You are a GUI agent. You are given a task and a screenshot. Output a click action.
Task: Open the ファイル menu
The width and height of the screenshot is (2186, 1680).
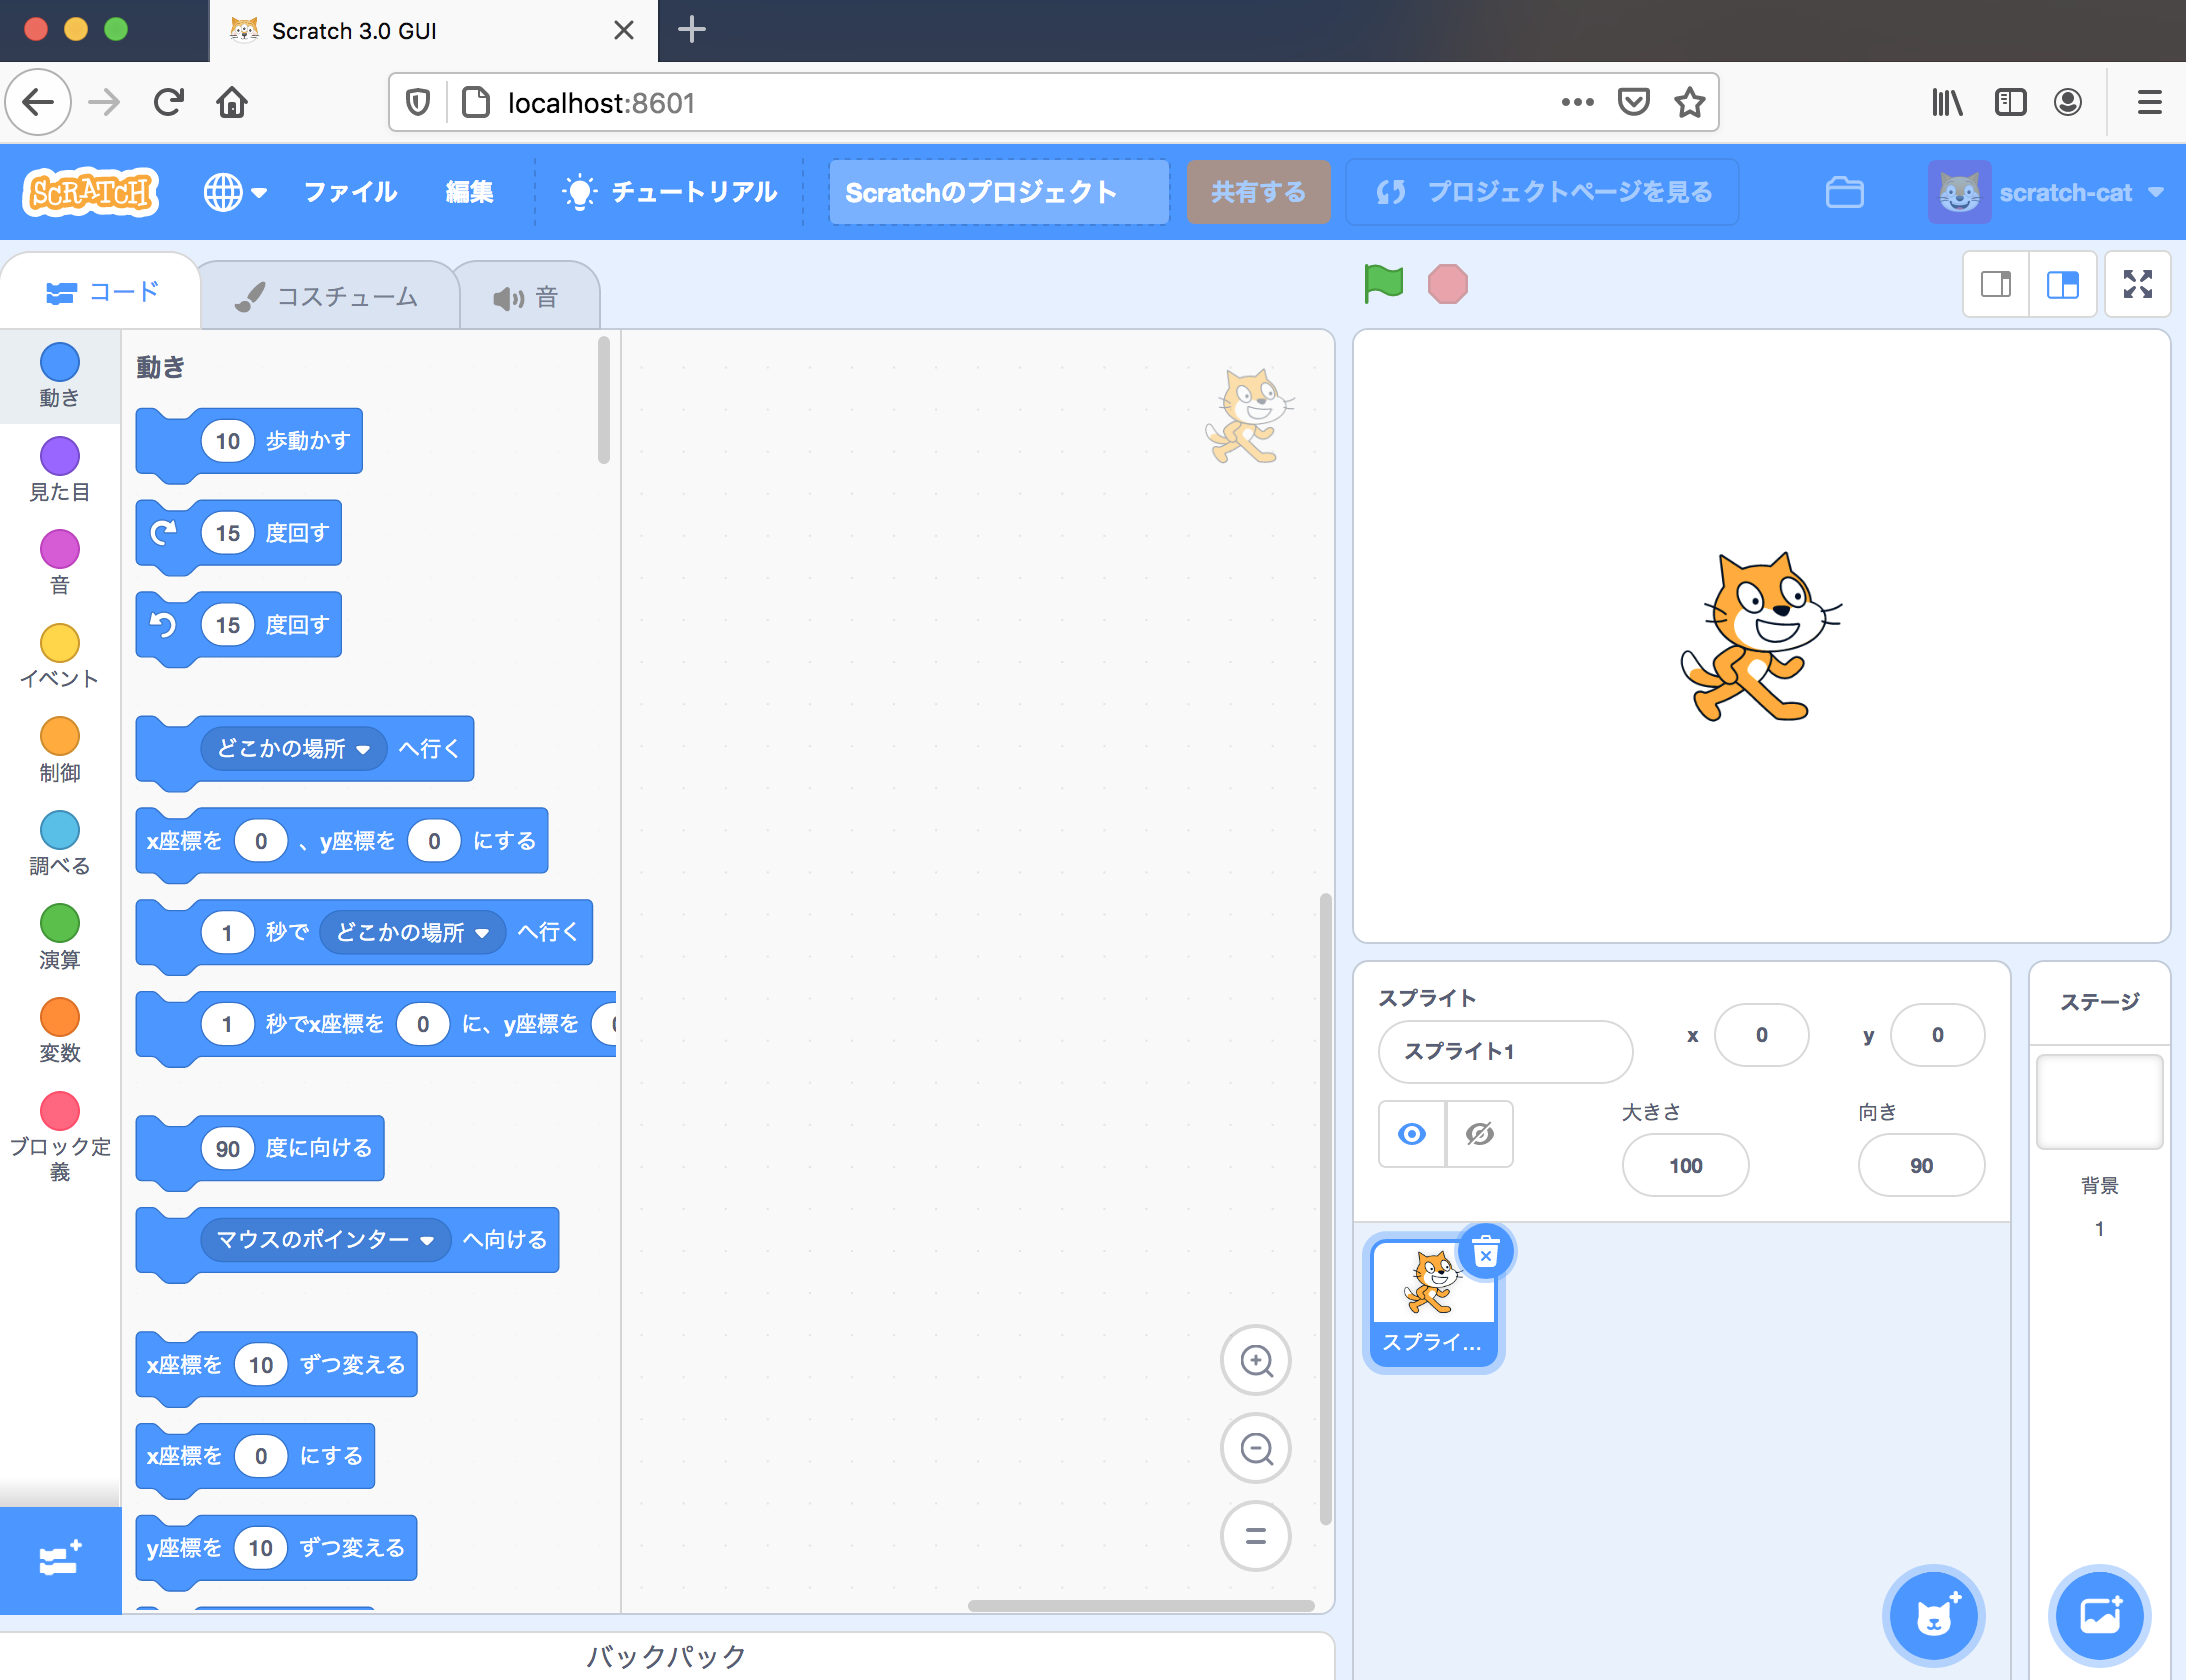point(350,192)
